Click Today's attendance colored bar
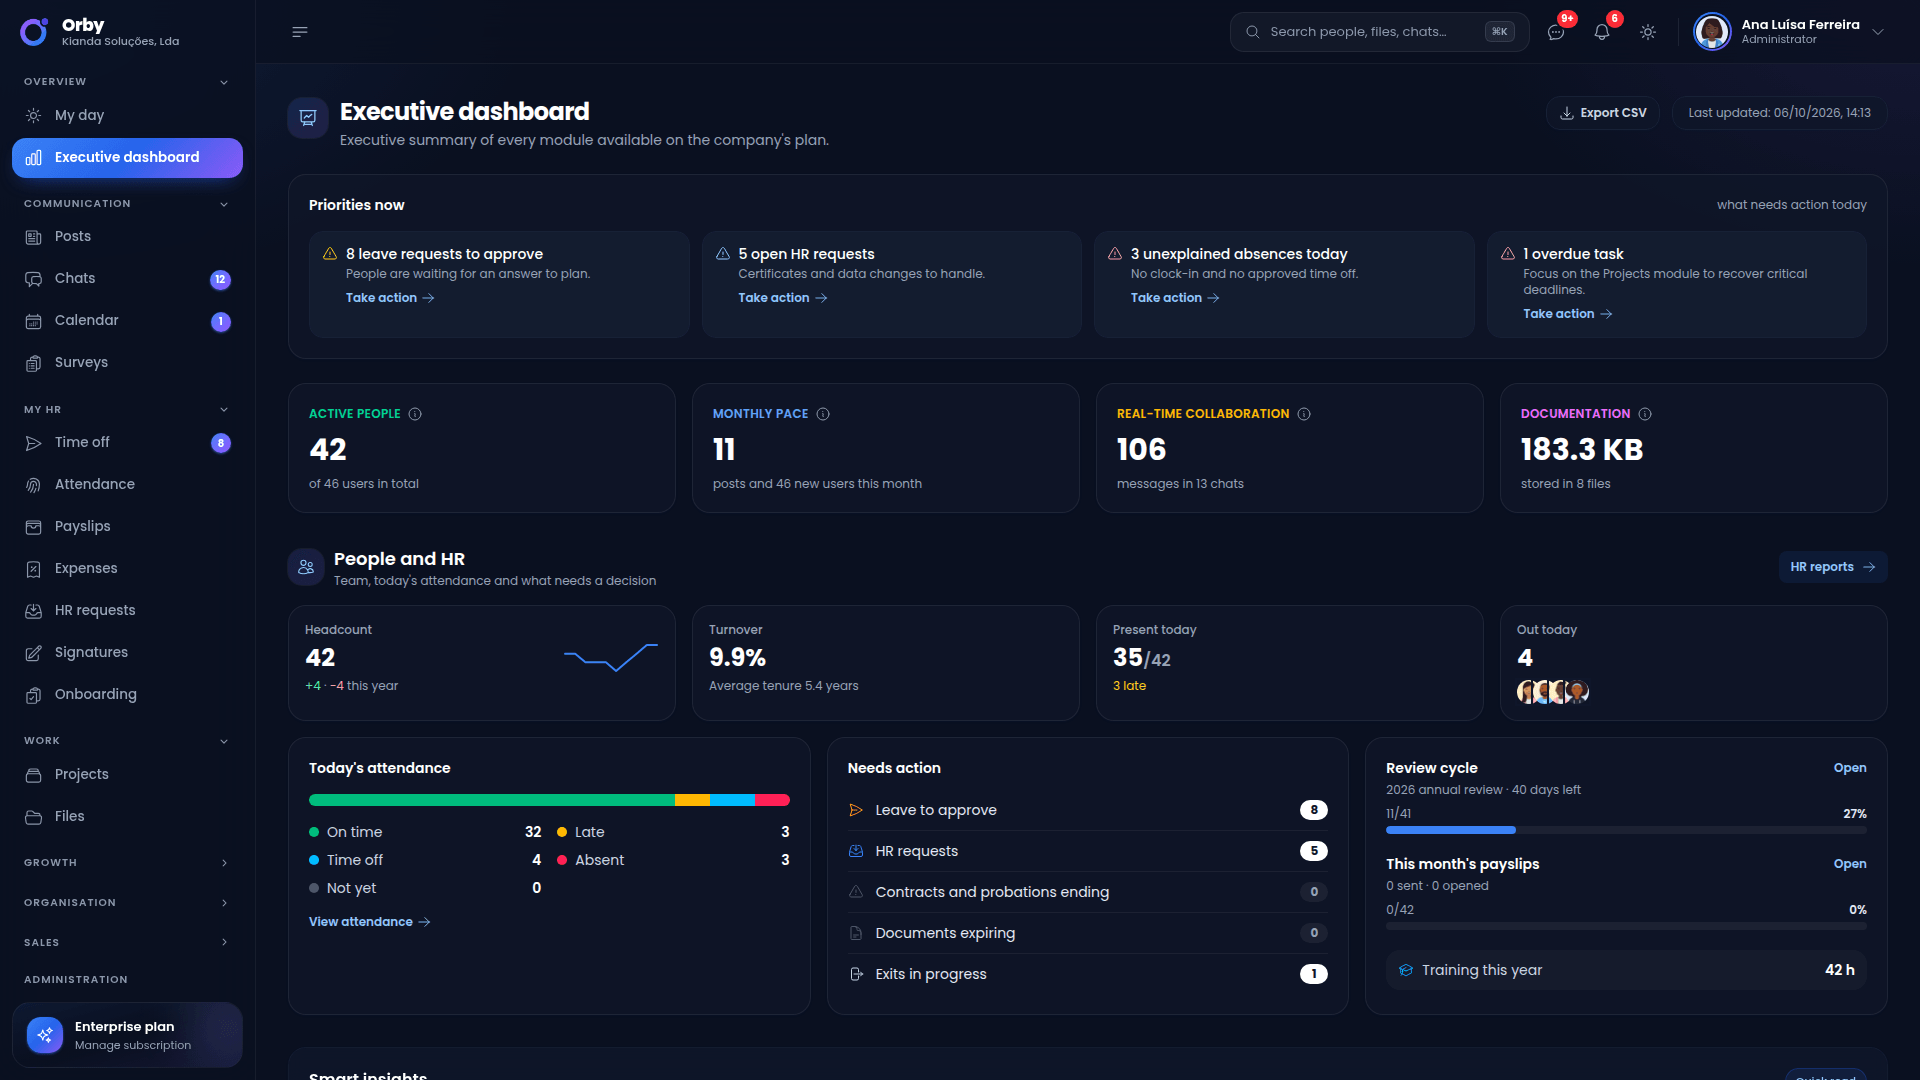Viewport: 1920px width, 1080px height. click(x=549, y=800)
